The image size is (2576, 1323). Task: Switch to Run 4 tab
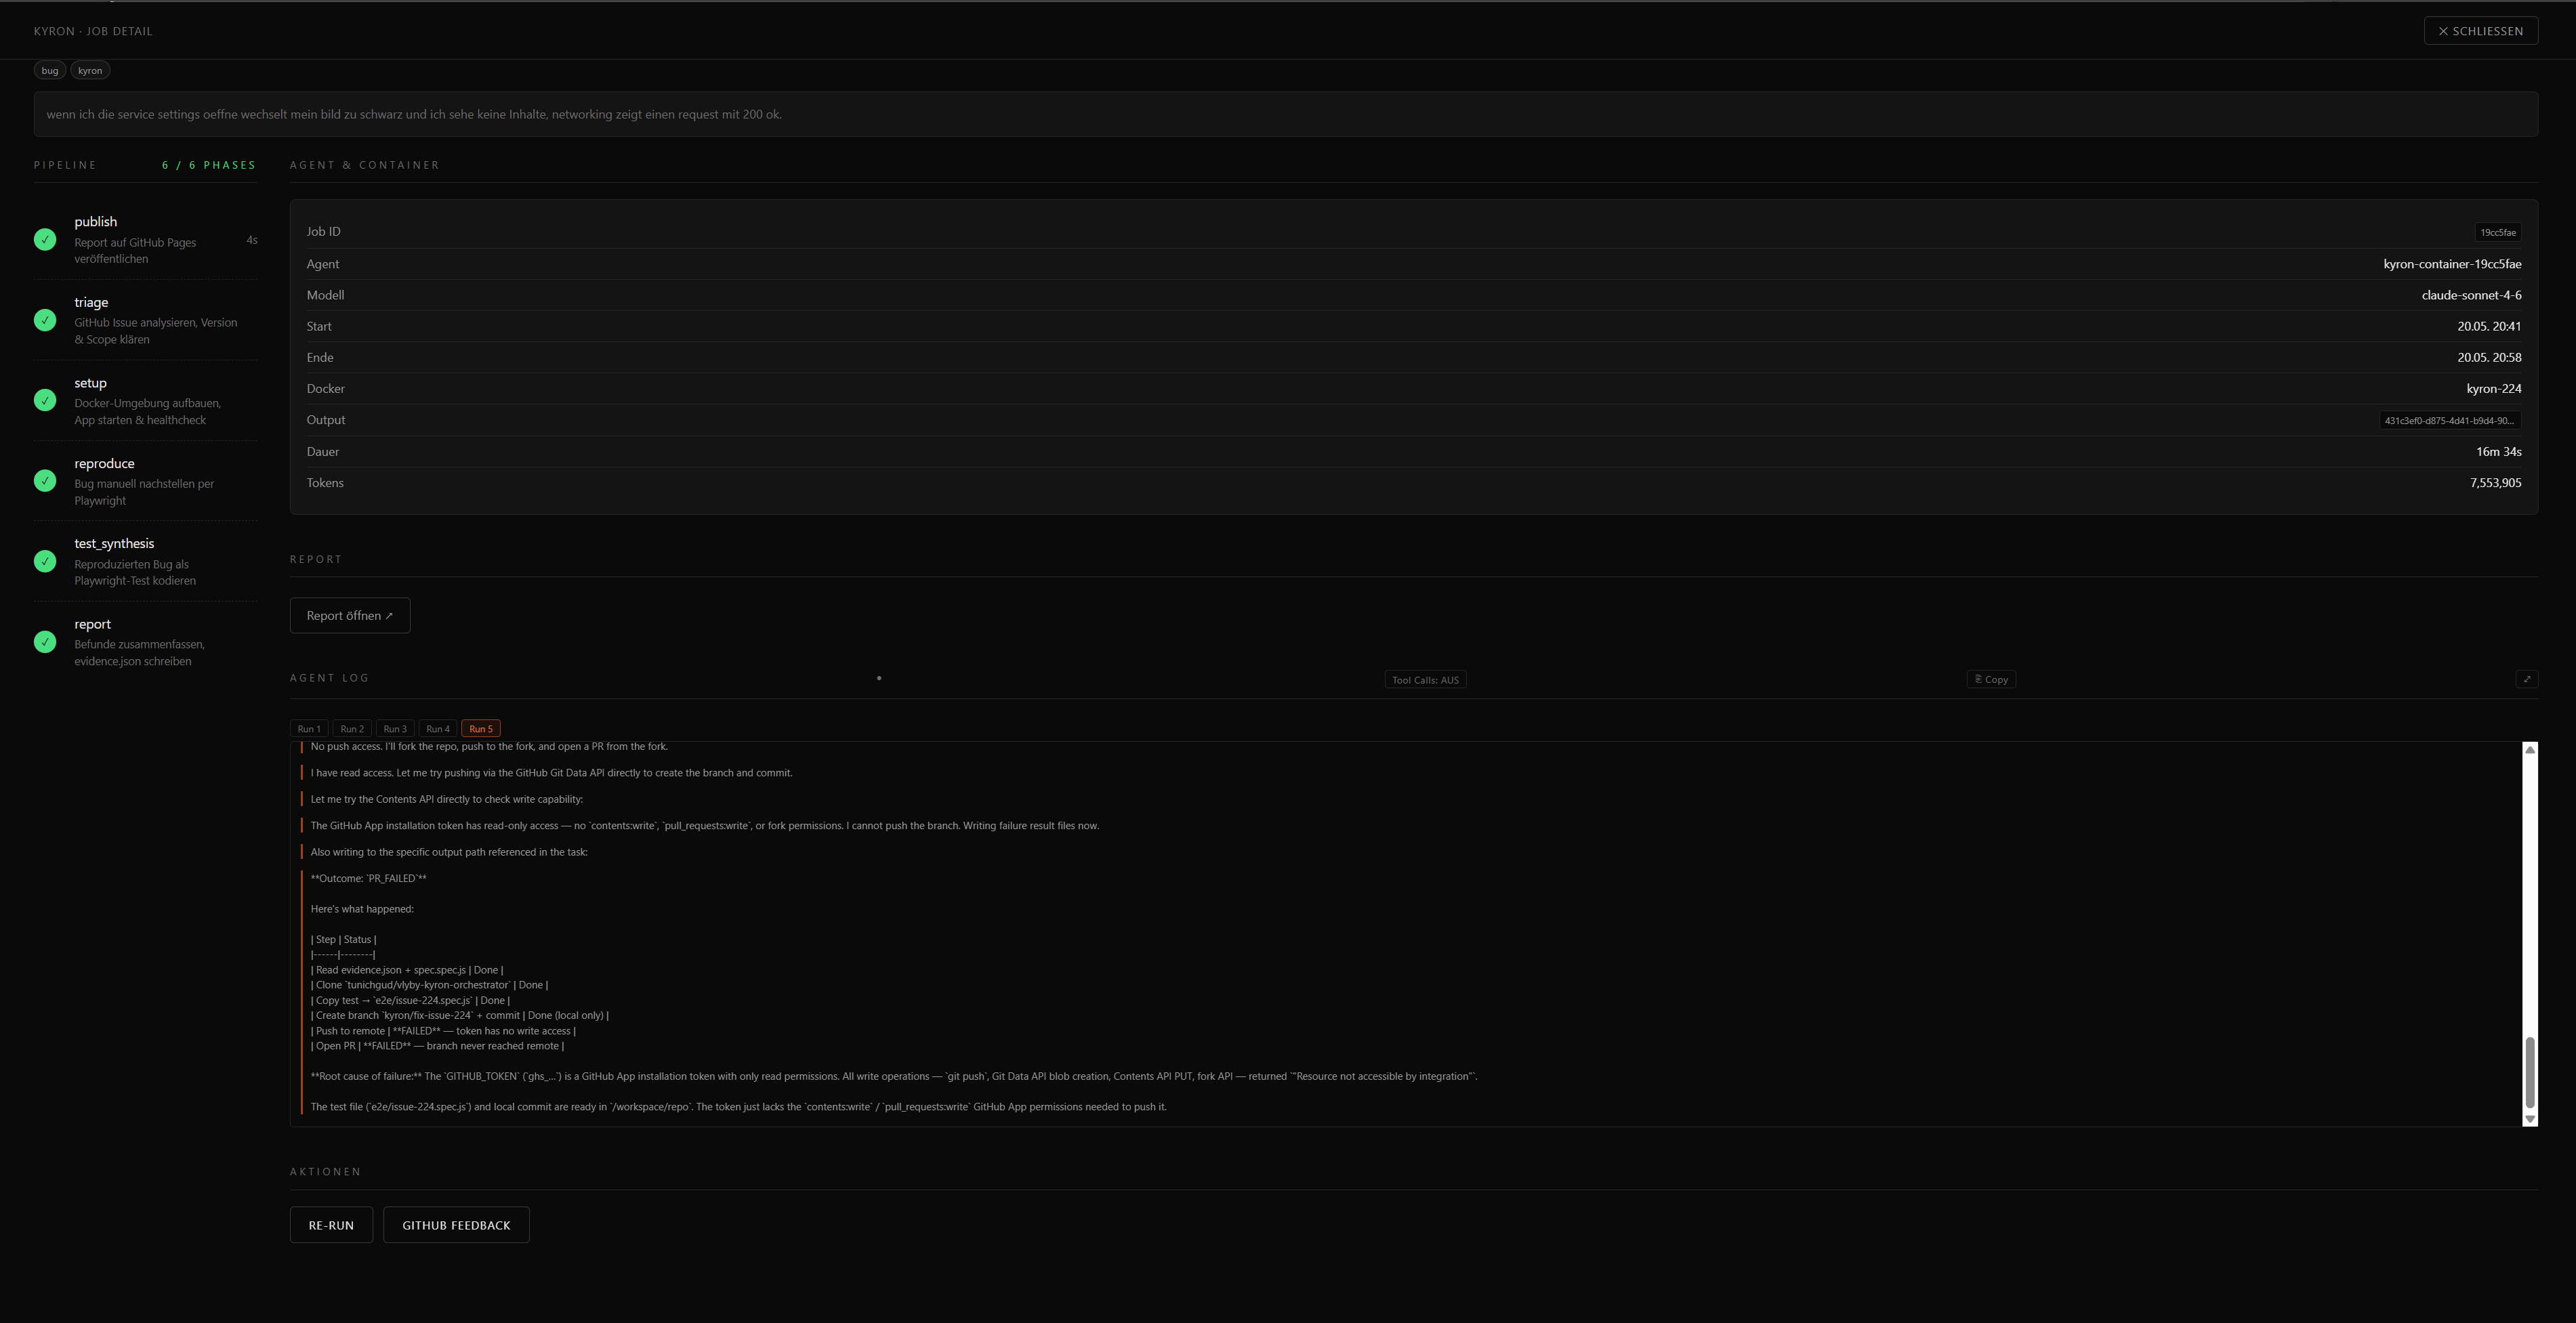(x=438, y=728)
